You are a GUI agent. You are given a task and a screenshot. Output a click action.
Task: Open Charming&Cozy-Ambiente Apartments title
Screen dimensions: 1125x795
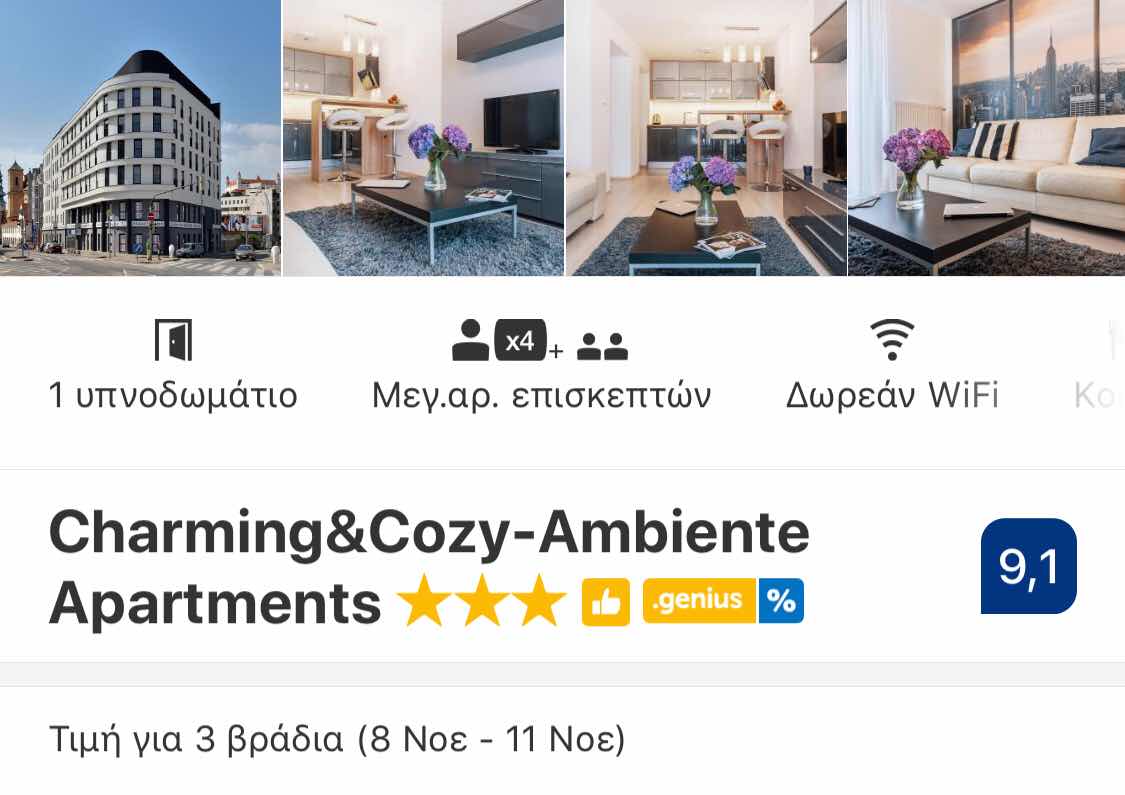tap(429, 567)
